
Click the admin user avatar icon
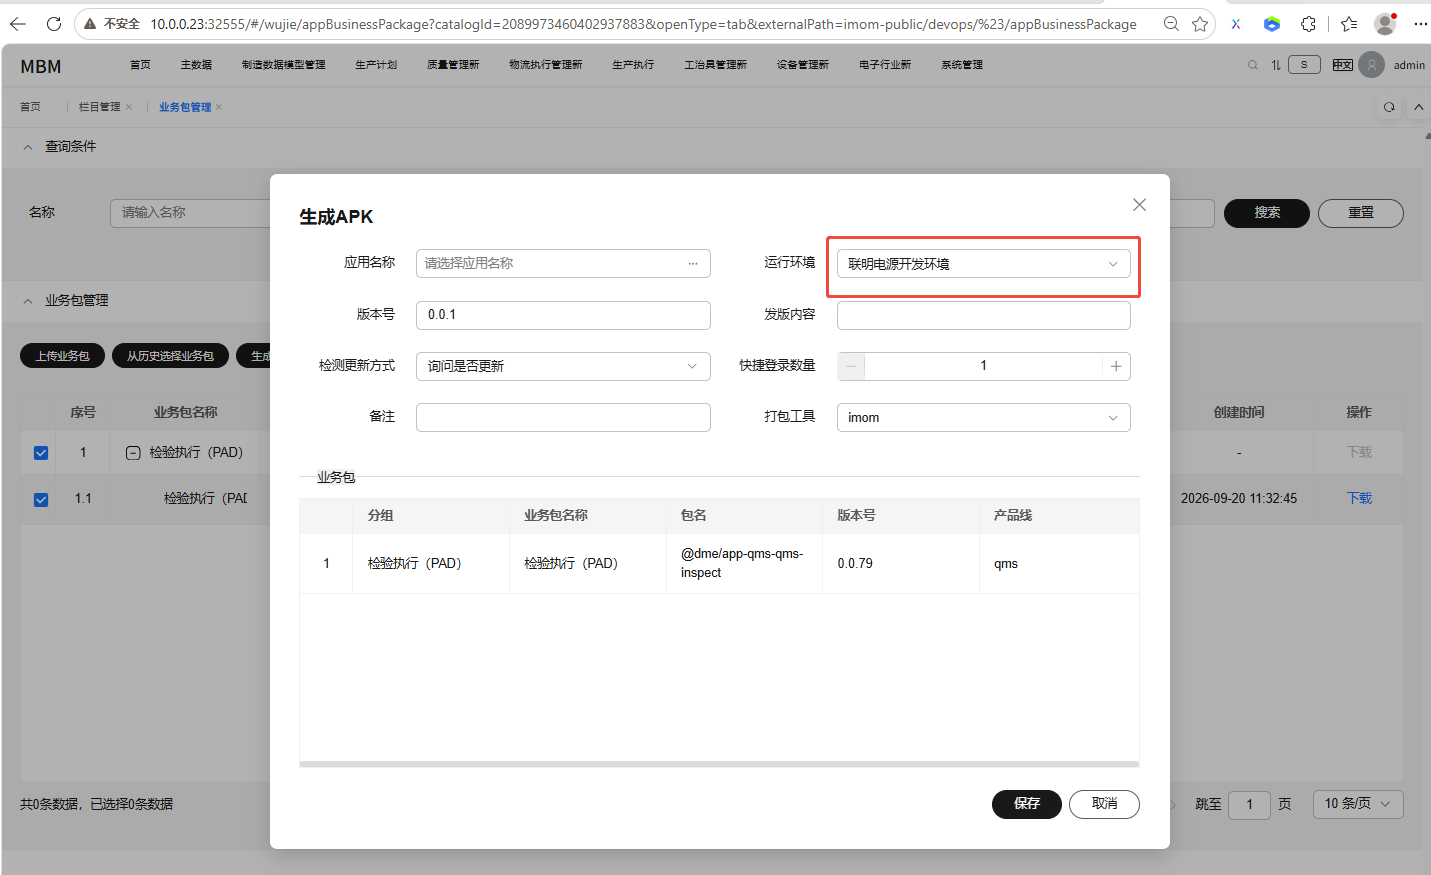coord(1372,65)
